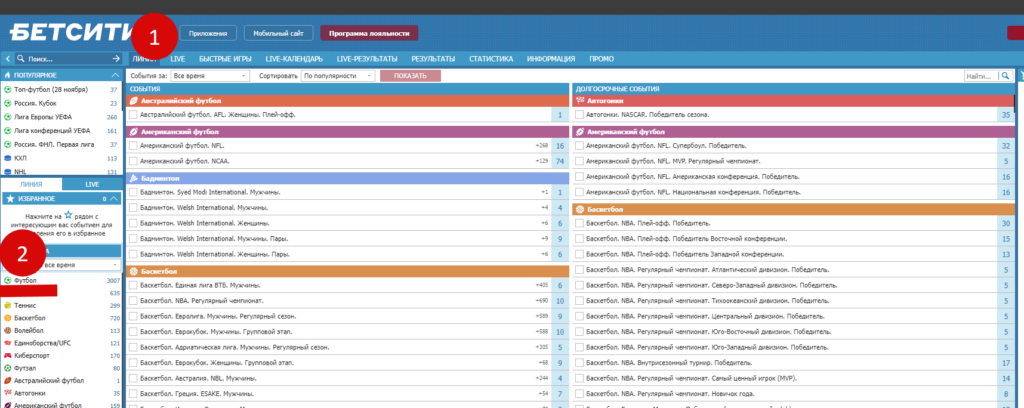Collapse the События Австралийский футбол group header

tap(347, 101)
